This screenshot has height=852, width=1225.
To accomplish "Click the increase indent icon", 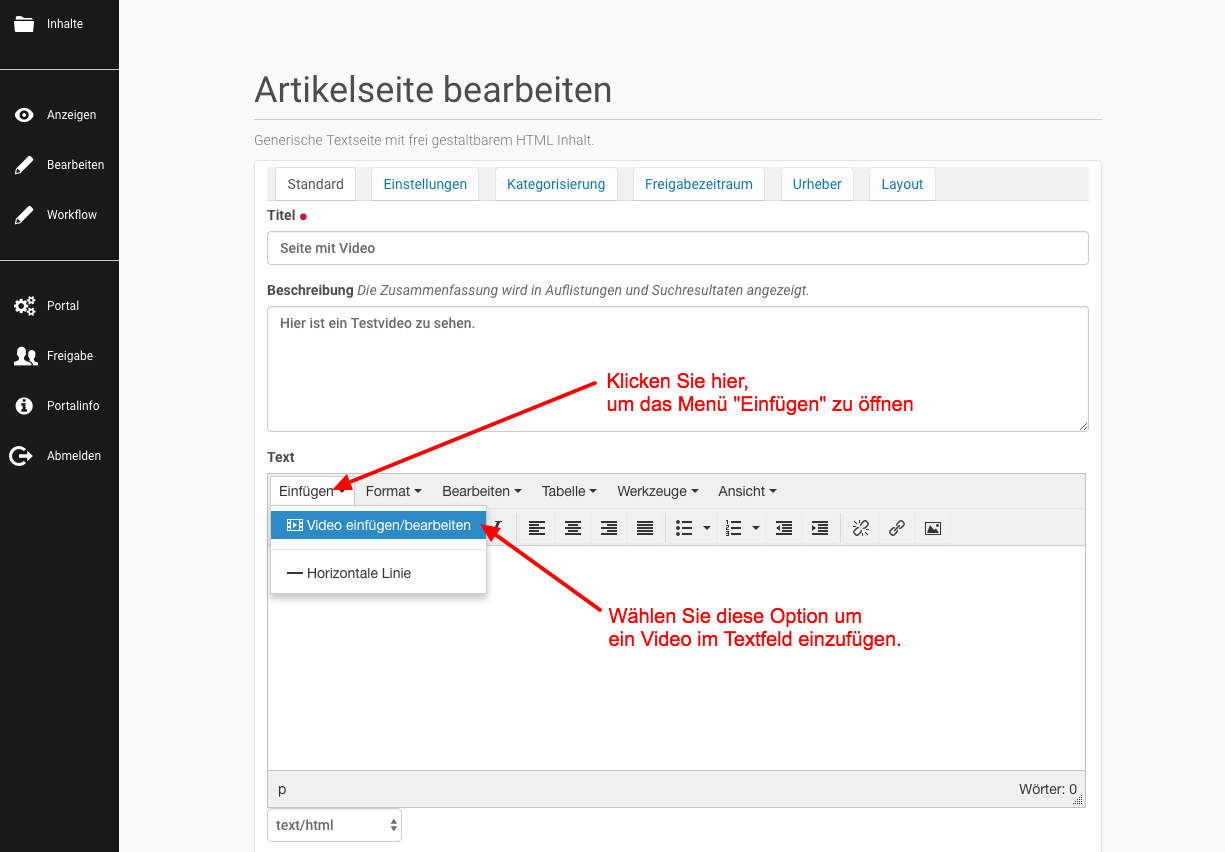I will point(820,528).
